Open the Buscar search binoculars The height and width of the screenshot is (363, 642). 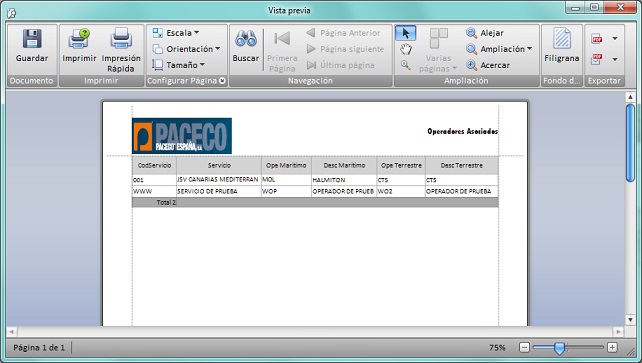click(x=246, y=45)
